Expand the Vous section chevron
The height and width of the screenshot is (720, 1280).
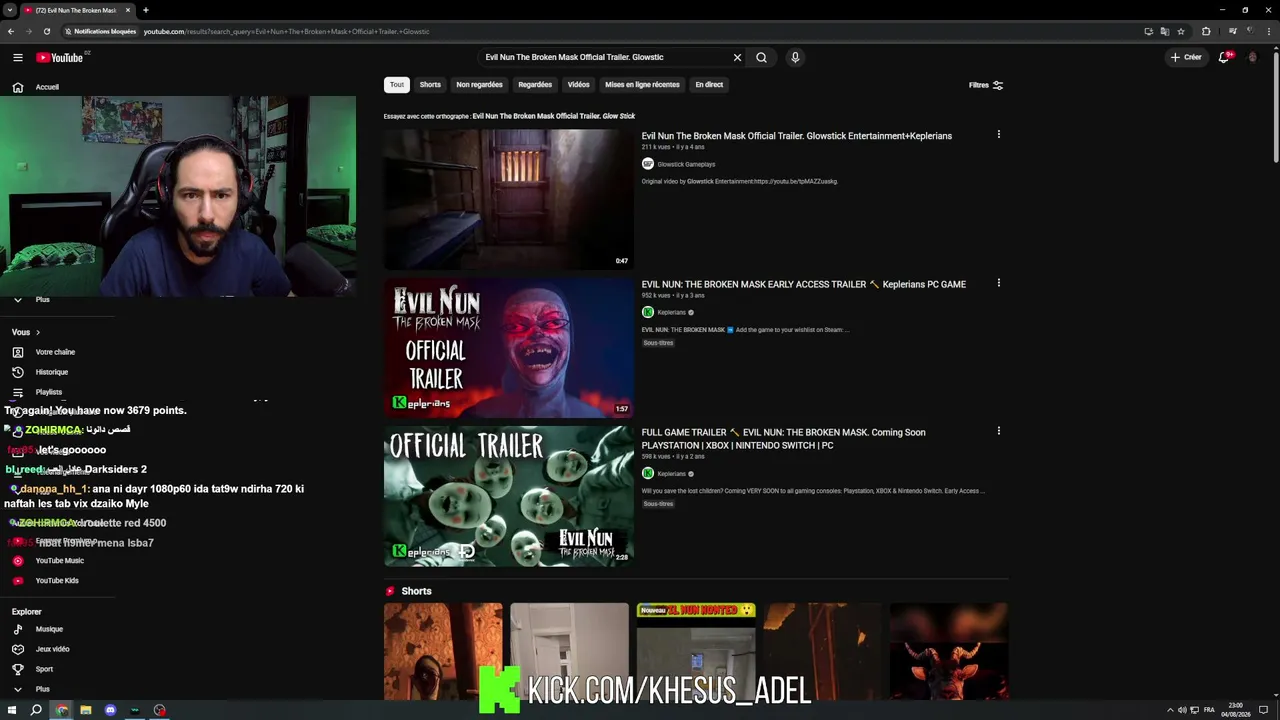(38, 332)
